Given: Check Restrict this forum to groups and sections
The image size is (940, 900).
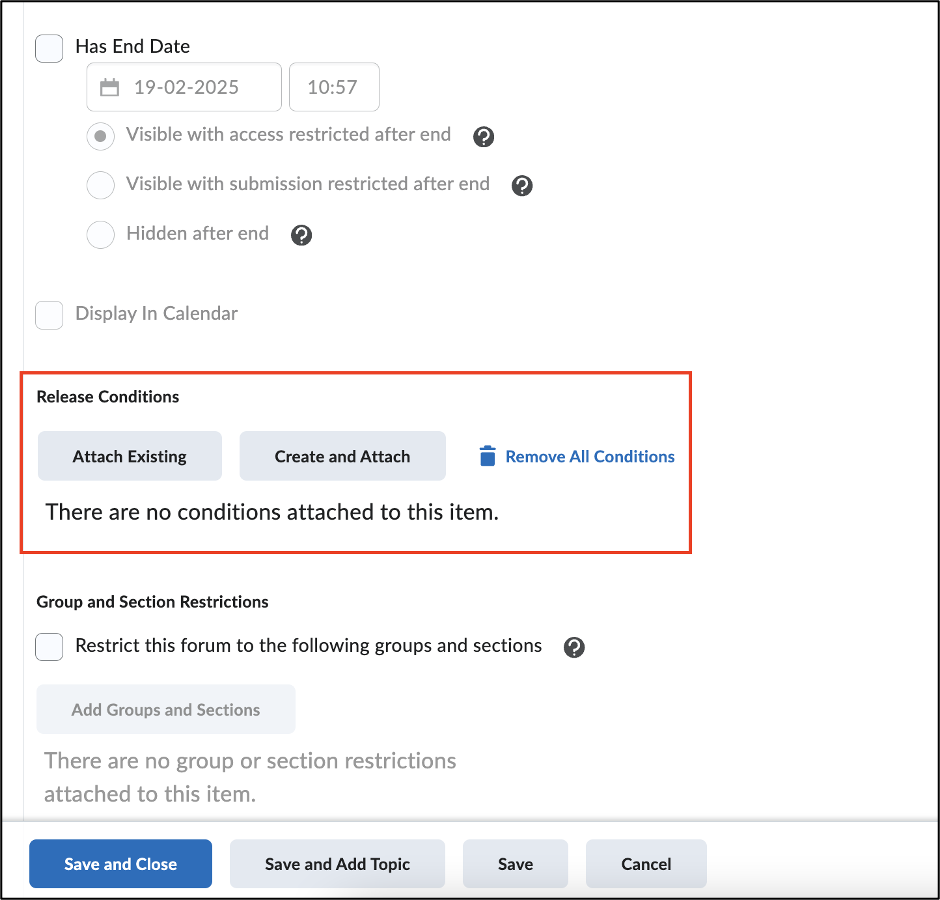Looking at the screenshot, I should coord(49,647).
